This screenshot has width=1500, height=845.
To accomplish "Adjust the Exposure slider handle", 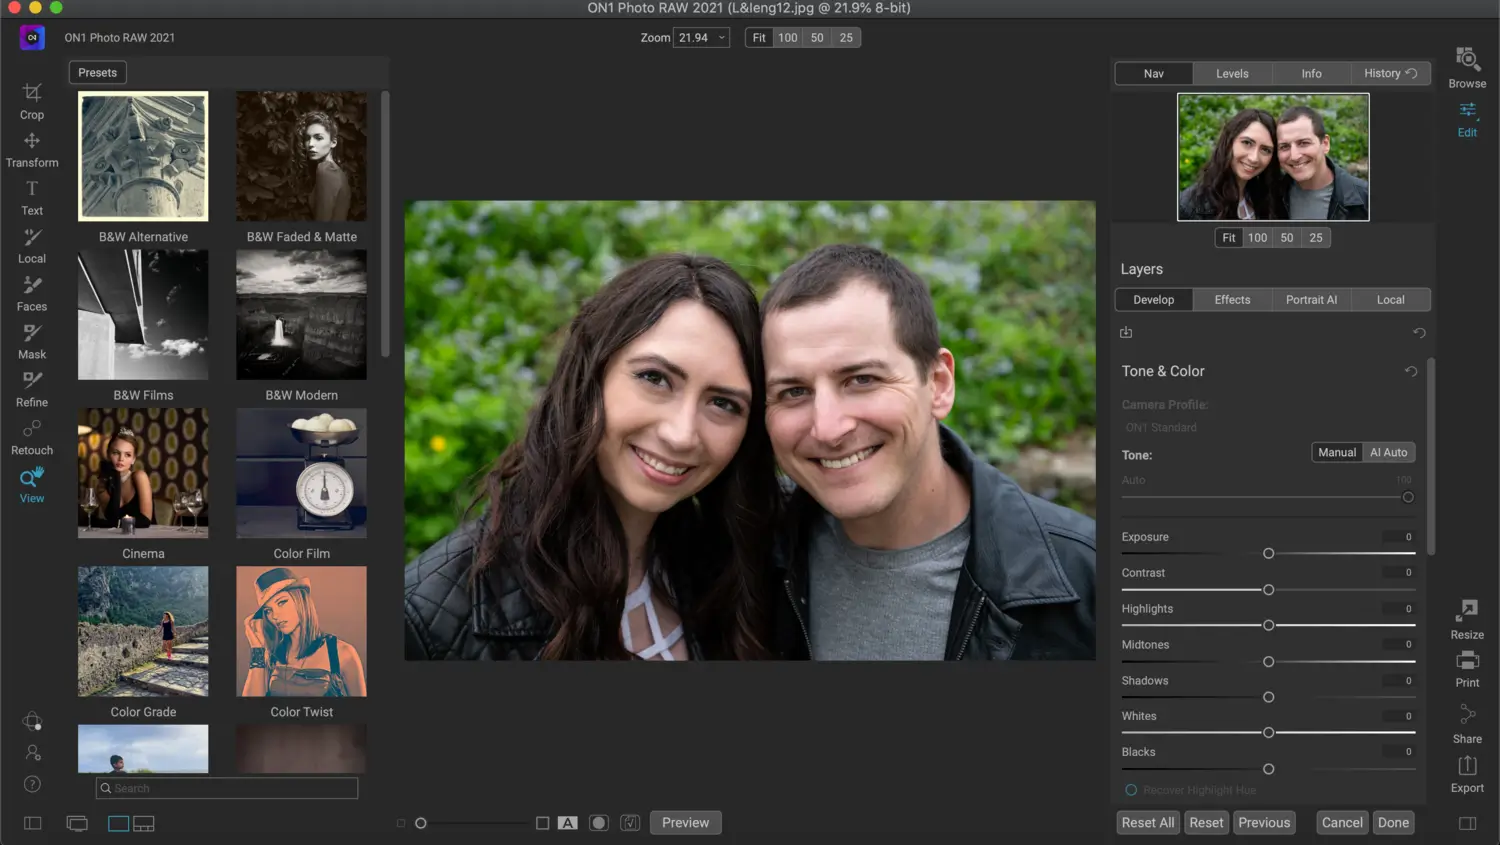I will pos(1268,553).
